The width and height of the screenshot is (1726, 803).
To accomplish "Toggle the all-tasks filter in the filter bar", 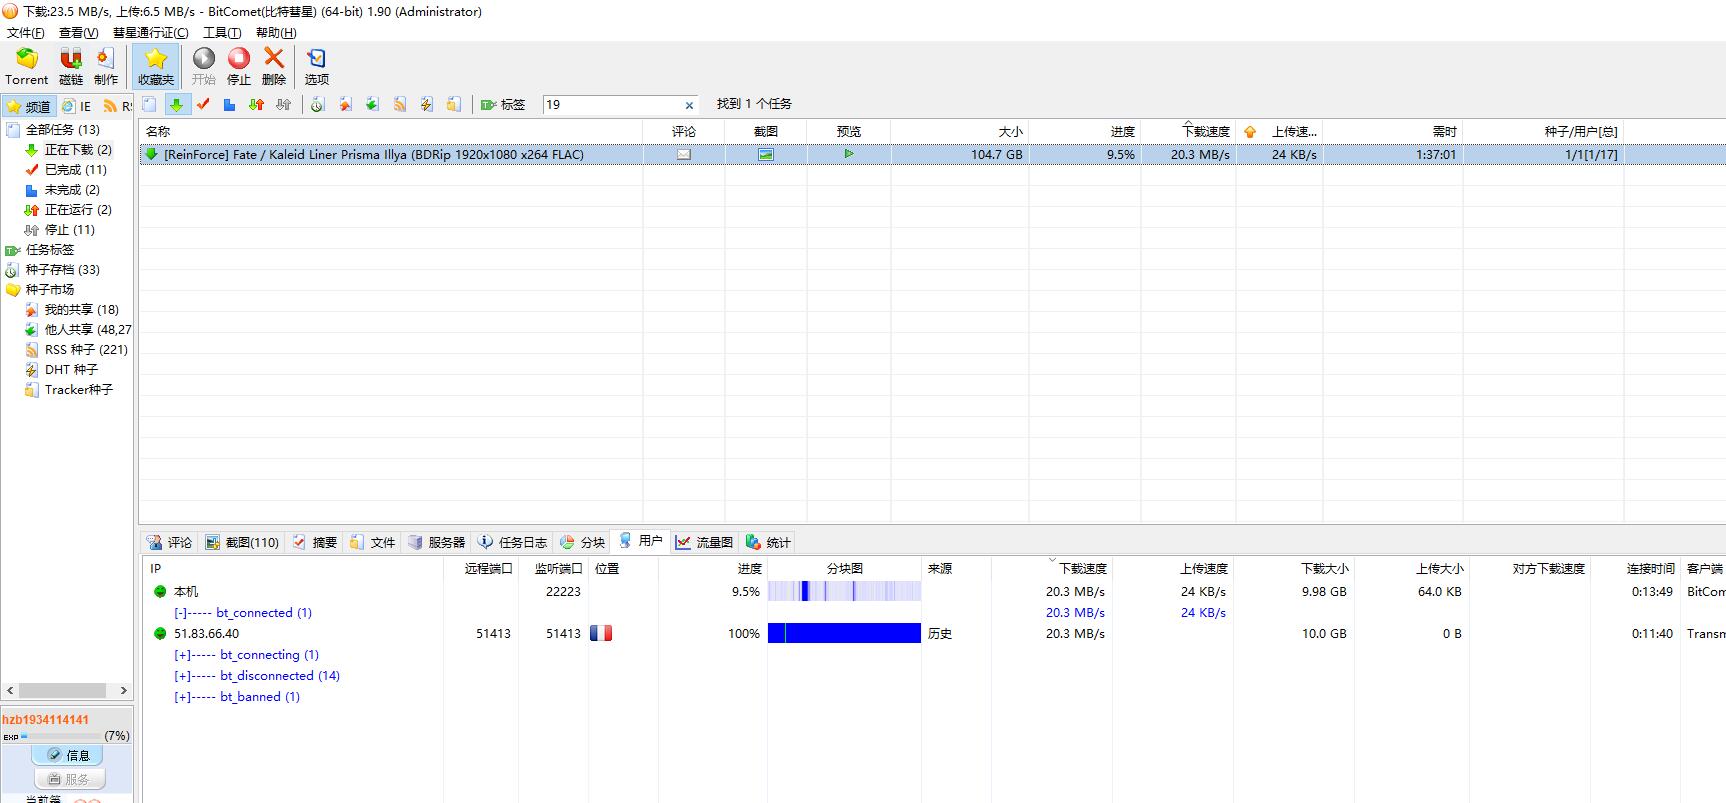I will [x=149, y=104].
